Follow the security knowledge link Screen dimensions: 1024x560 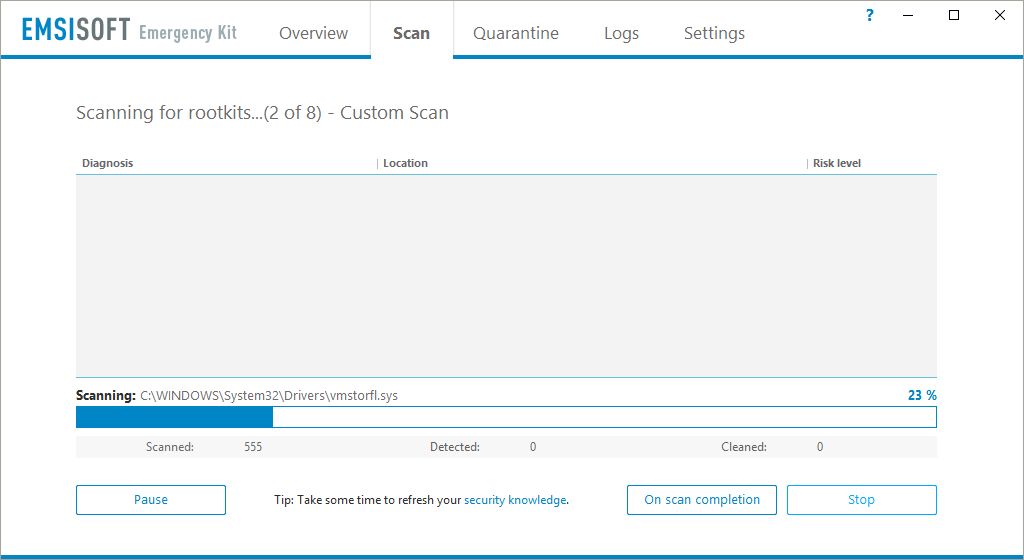click(x=515, y=500)
